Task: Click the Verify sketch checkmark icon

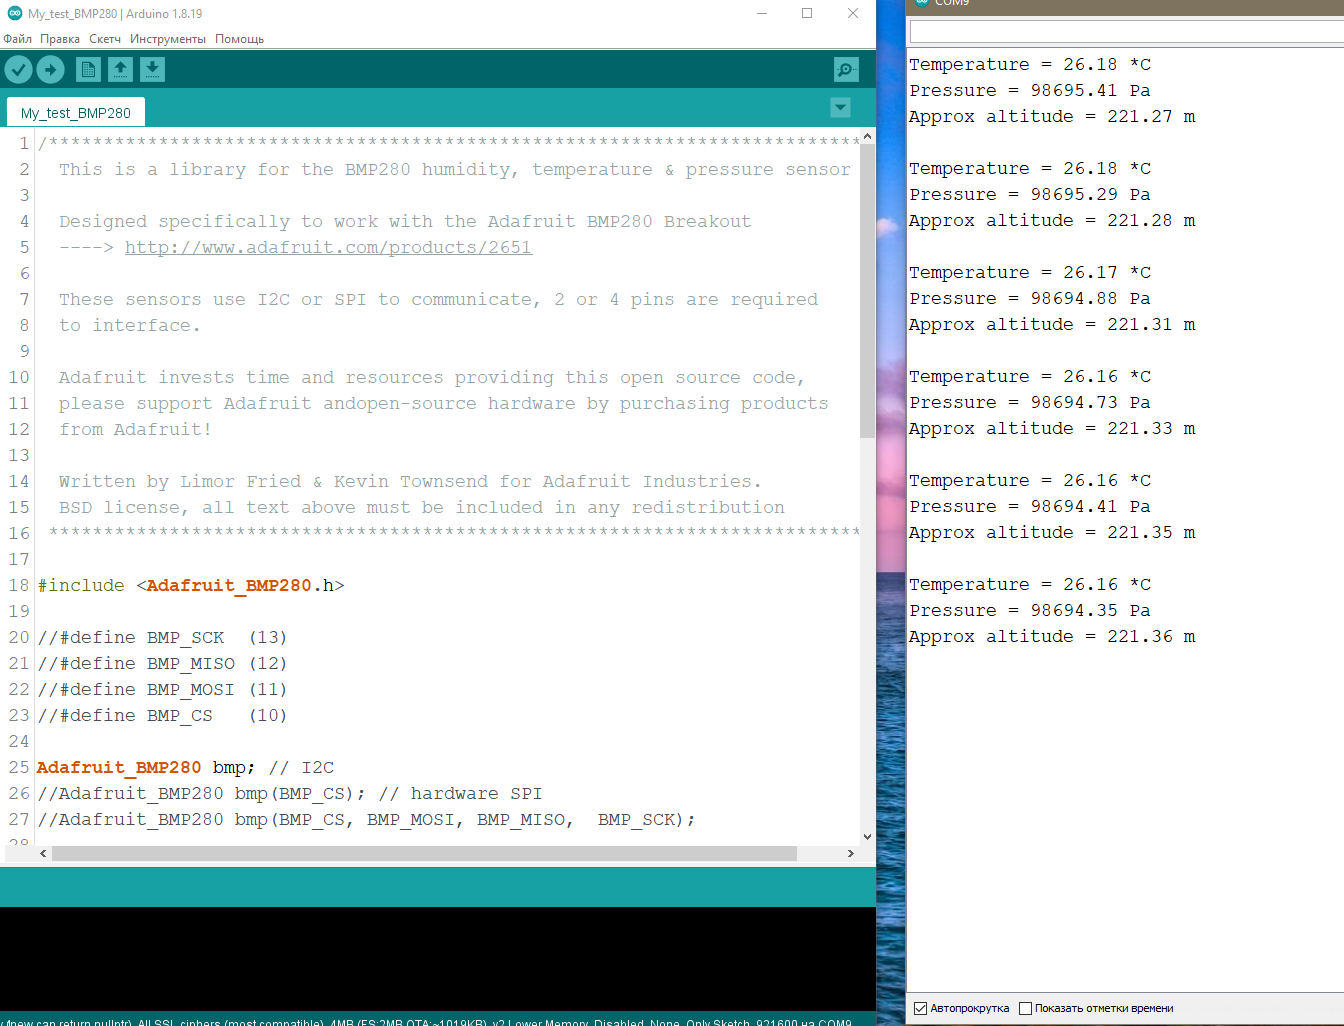Action: [x=19, y=69]
